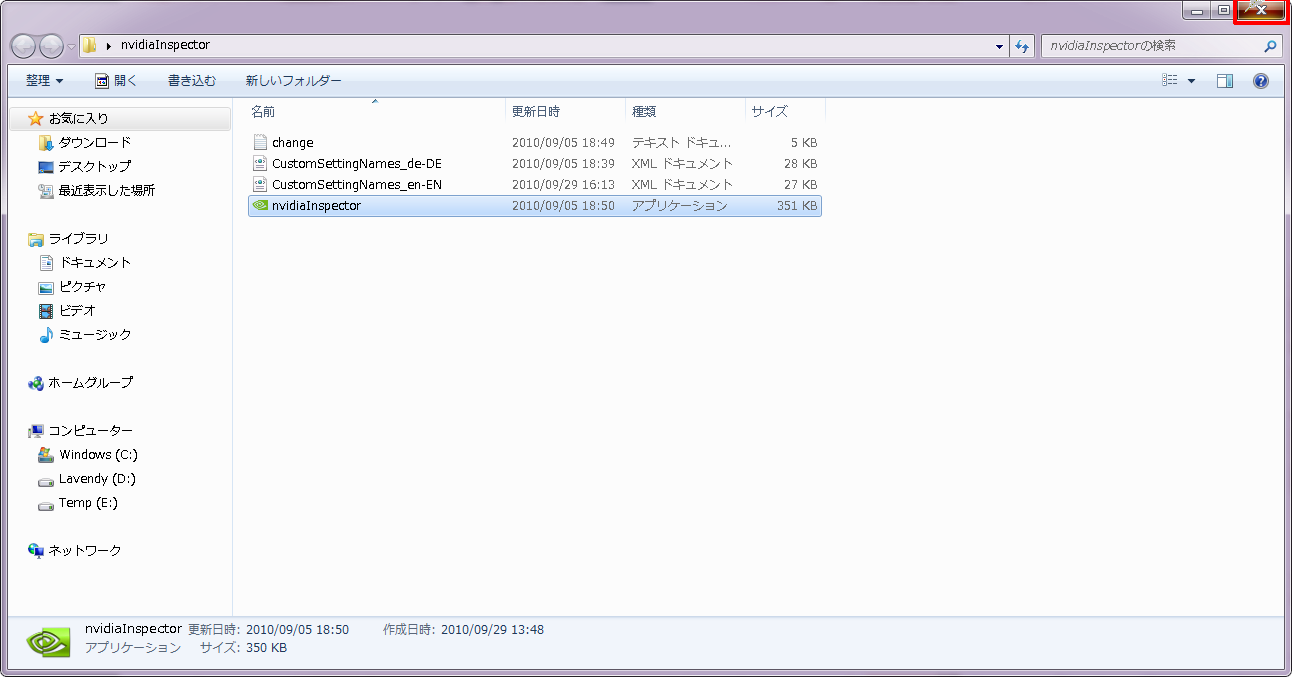Click the nvidiaInspector search input field
Image resolution: width=1292 pixels, height=677 pixels.
(x=1150, y=46)
